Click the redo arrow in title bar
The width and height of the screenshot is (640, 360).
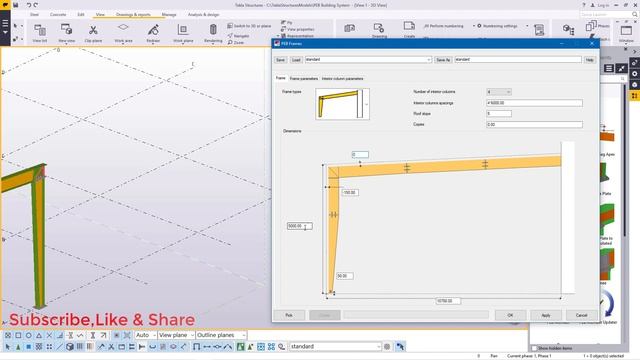tap(36, 5)
